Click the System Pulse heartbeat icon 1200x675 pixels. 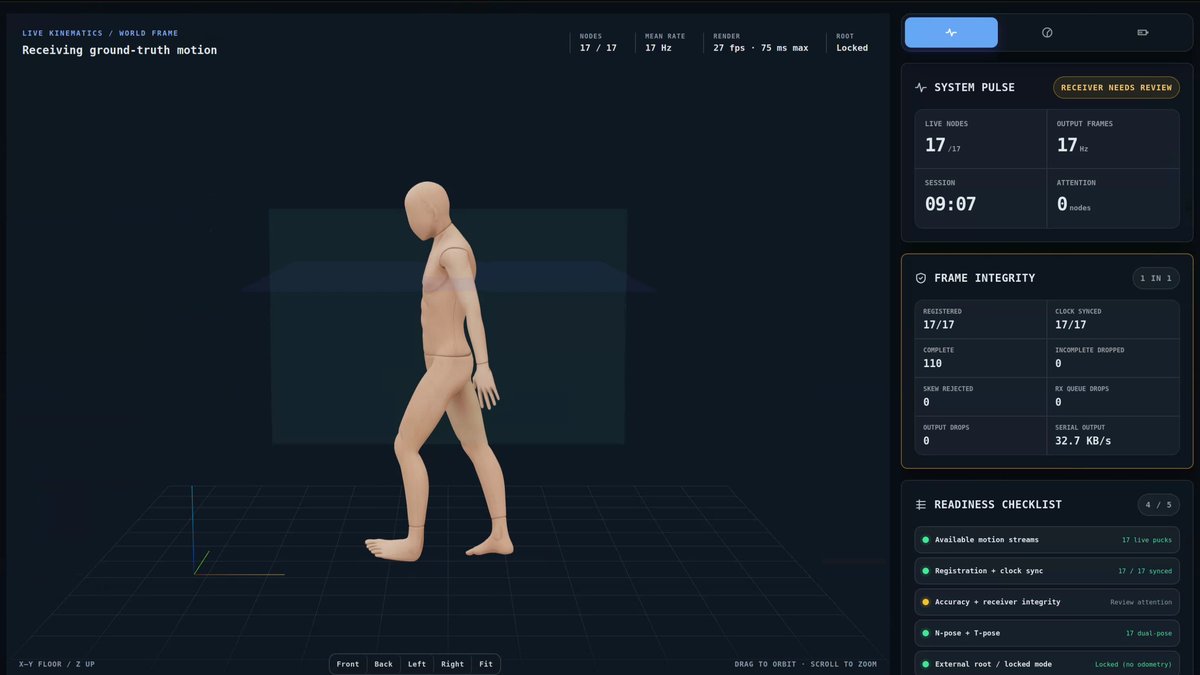click(x=921, y=88)
